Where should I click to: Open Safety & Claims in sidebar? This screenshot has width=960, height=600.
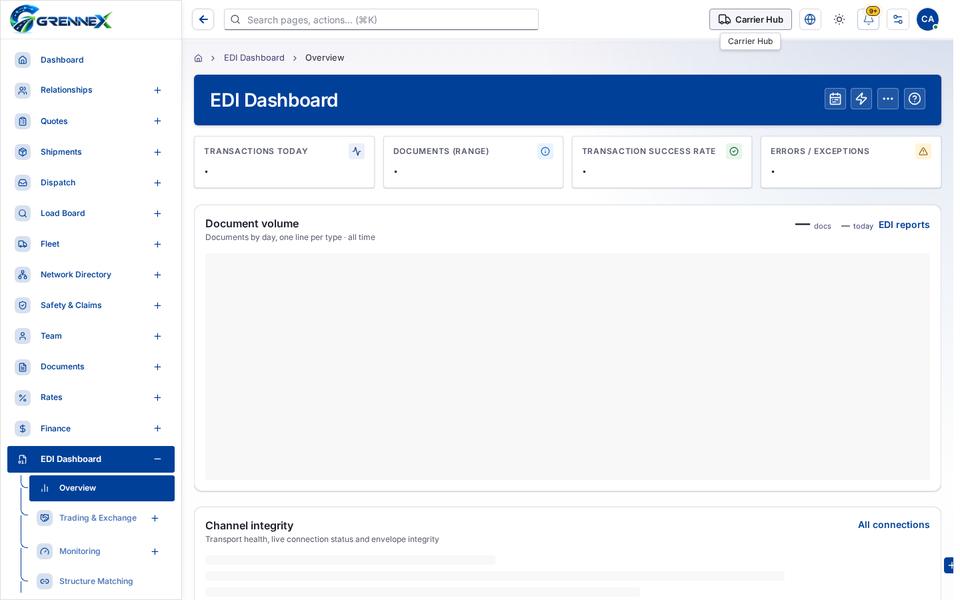pyautogui.click(x=91, y=306)
